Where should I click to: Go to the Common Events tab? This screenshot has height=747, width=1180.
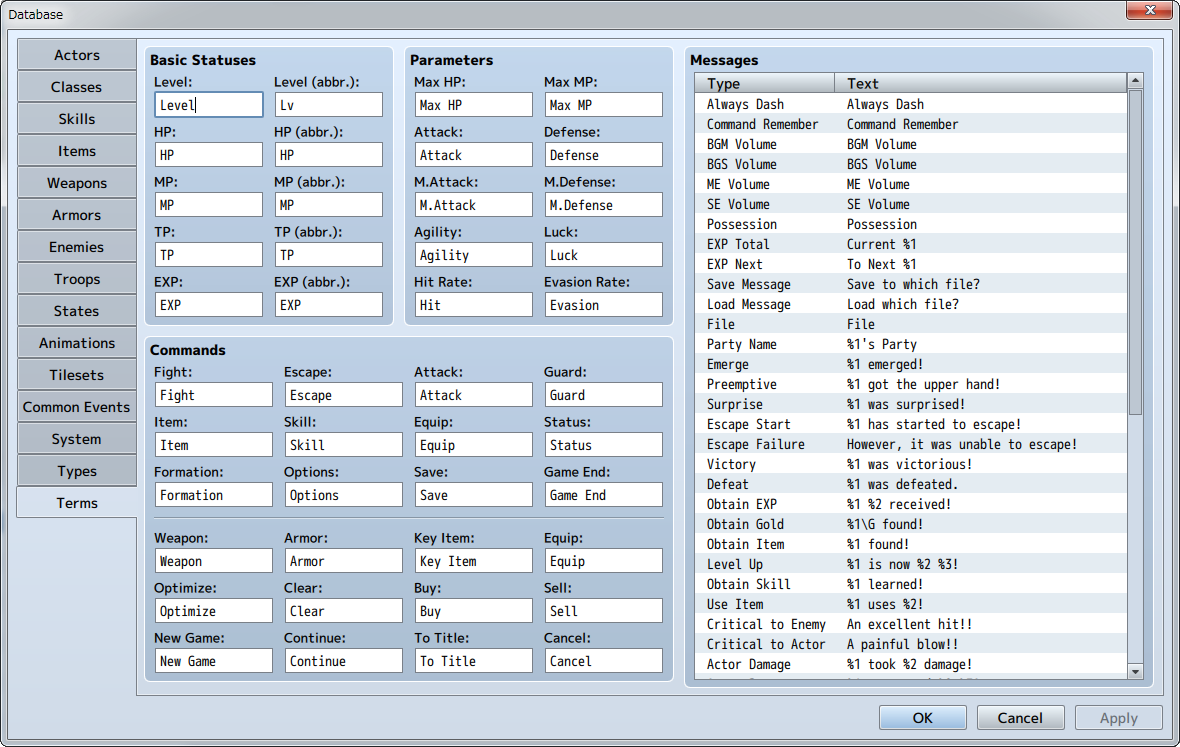[77, 407]
